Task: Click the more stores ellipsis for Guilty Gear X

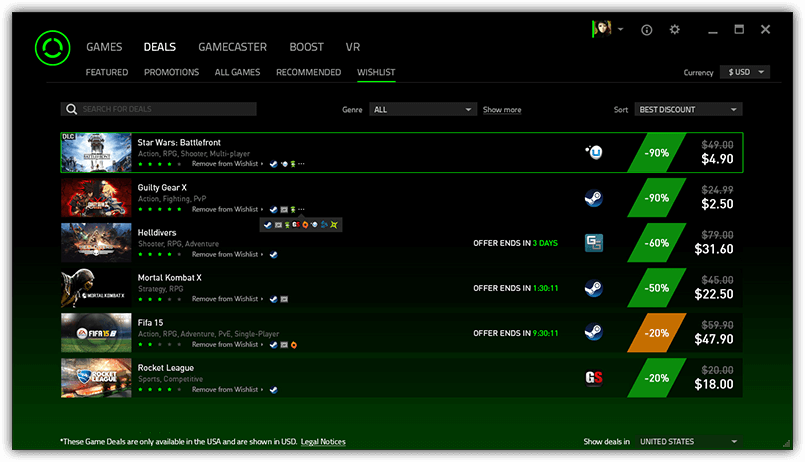Action: click(301, 209)
